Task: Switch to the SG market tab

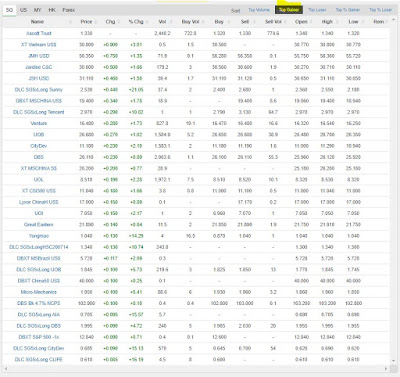Action: click(x=9, y=10)
